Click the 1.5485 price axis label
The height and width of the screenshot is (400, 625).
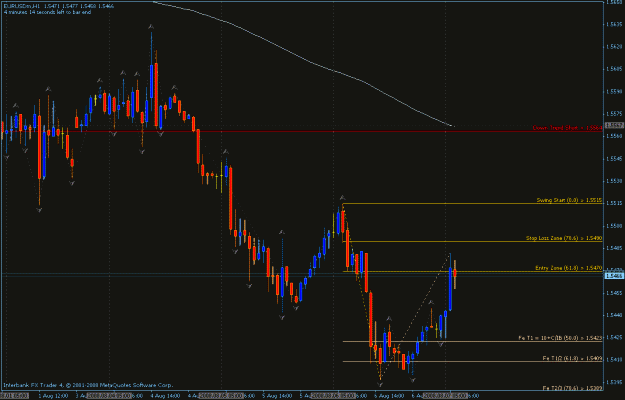pyautogui.click(x=614, y=248)
